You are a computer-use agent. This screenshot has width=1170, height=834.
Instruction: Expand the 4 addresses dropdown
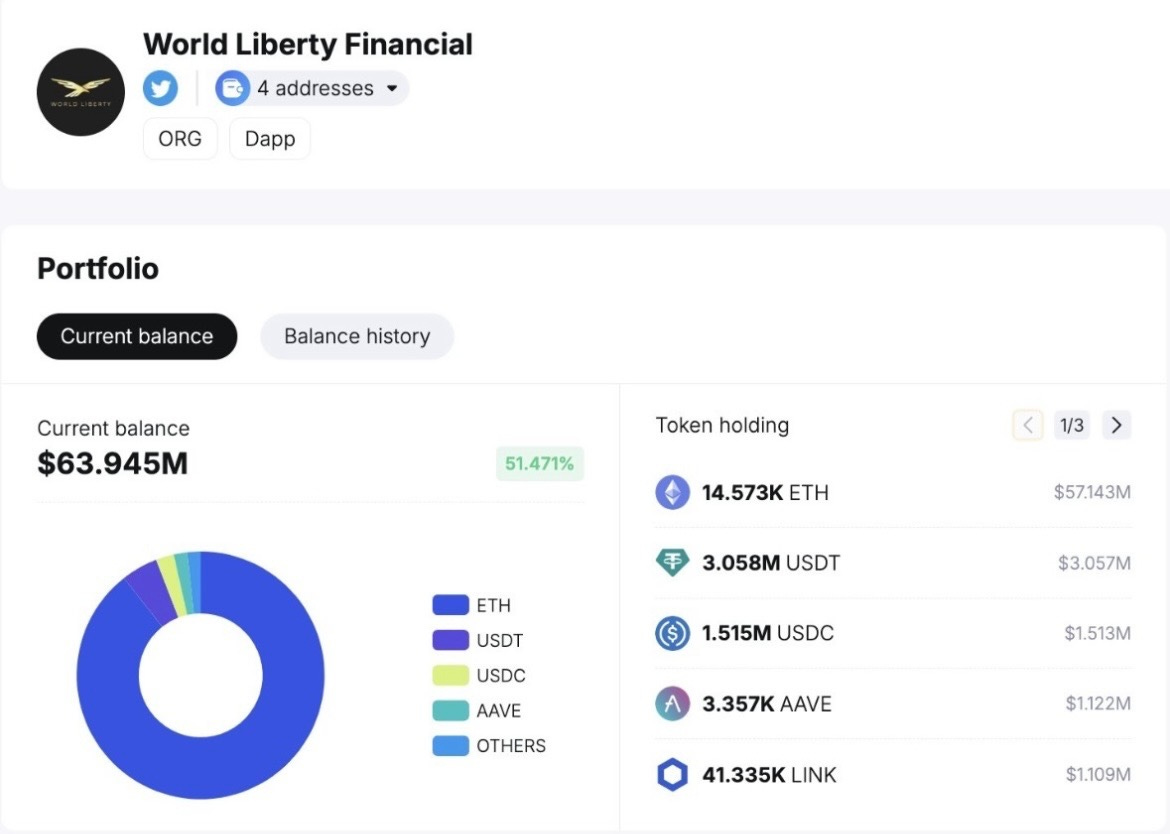tap(312, 88)
